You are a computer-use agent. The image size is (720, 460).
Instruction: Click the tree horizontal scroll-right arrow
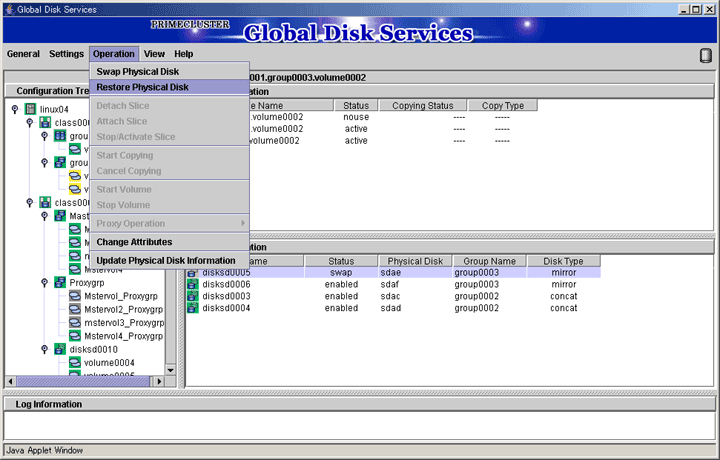click(158, 381)
